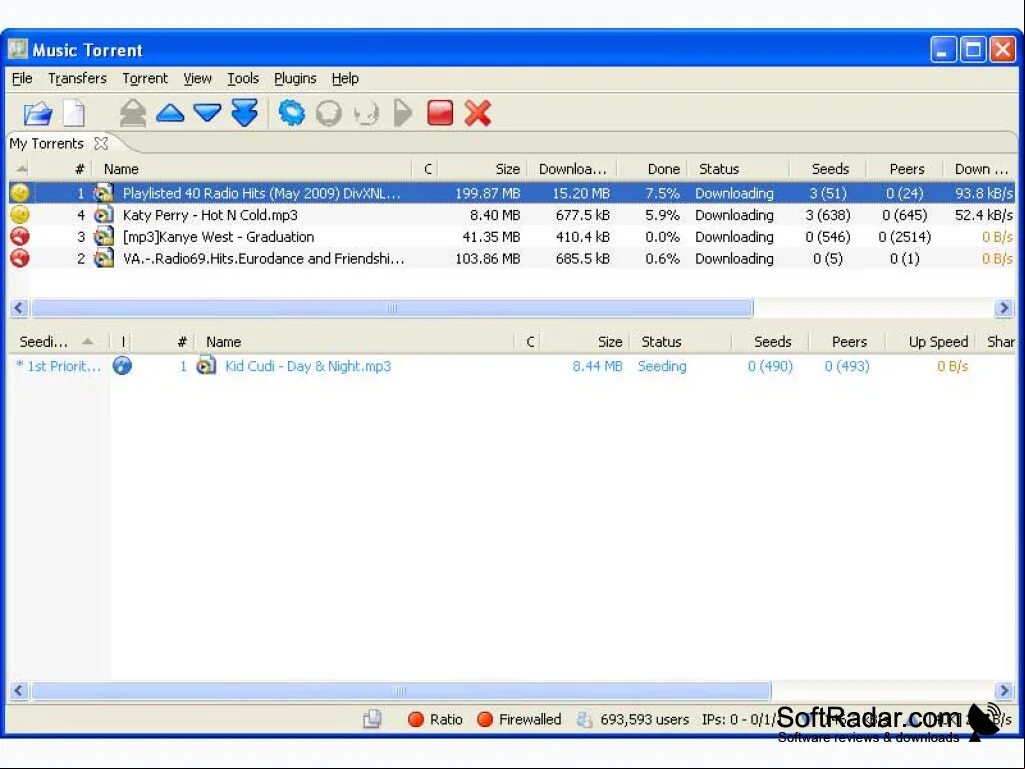
Task: Close the My Torrents tab with its X
Action: pyautogui.click(x=101, y=143)
